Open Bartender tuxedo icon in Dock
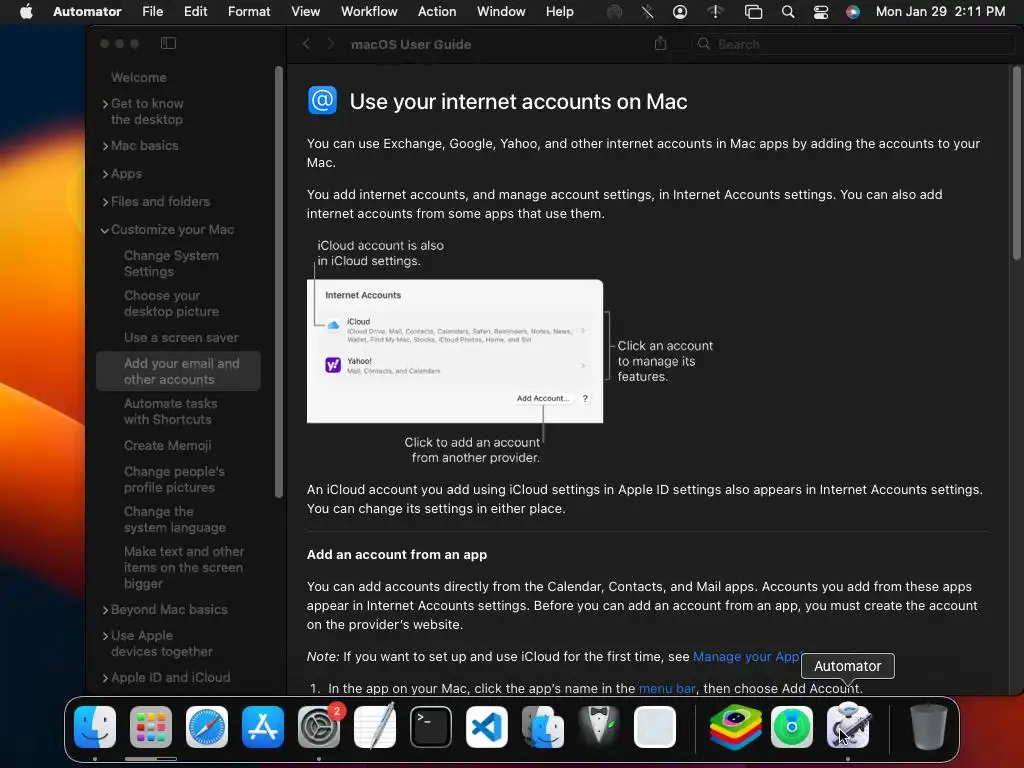The image size is (1024, 768). [599, 726]
